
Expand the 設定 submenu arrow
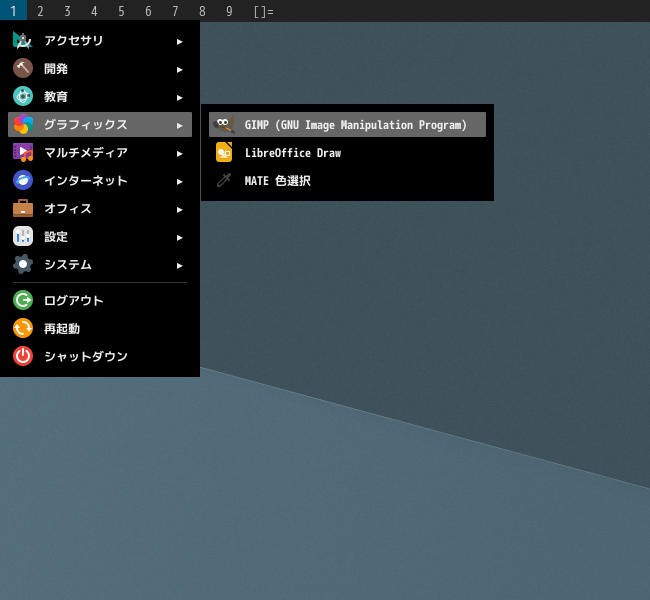179,238
